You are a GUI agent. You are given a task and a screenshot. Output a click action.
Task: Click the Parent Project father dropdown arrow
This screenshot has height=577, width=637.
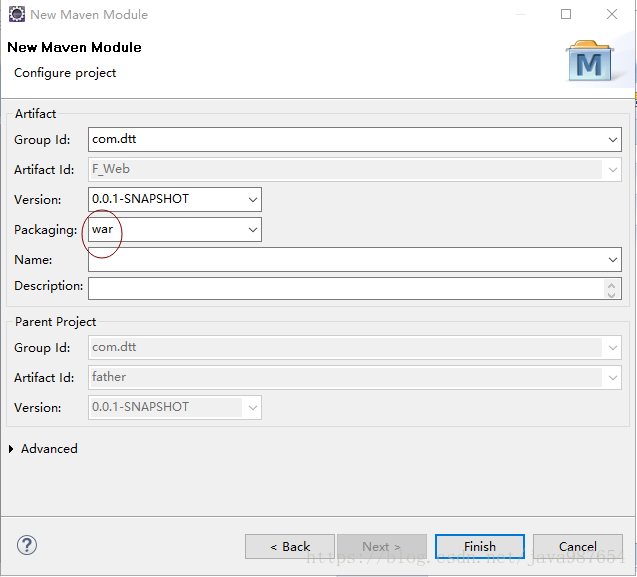[613, 377]
